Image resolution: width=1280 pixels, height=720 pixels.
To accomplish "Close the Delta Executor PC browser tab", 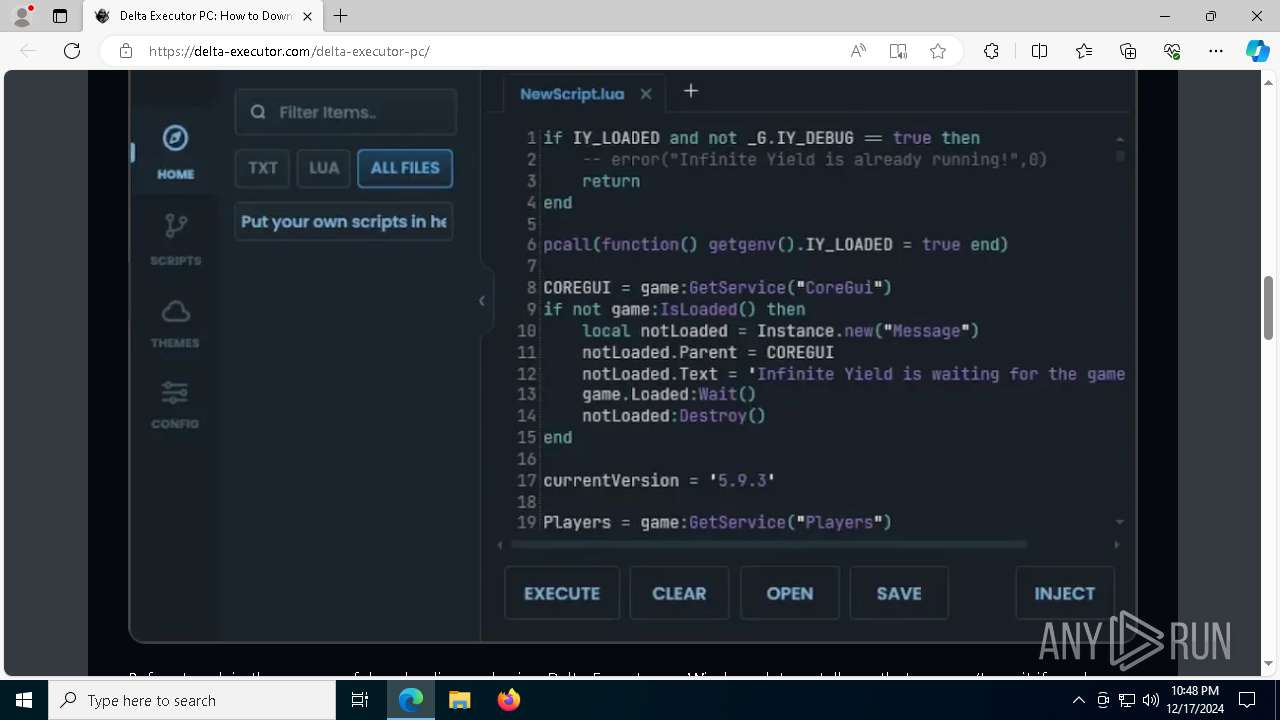I will [307, 16].
